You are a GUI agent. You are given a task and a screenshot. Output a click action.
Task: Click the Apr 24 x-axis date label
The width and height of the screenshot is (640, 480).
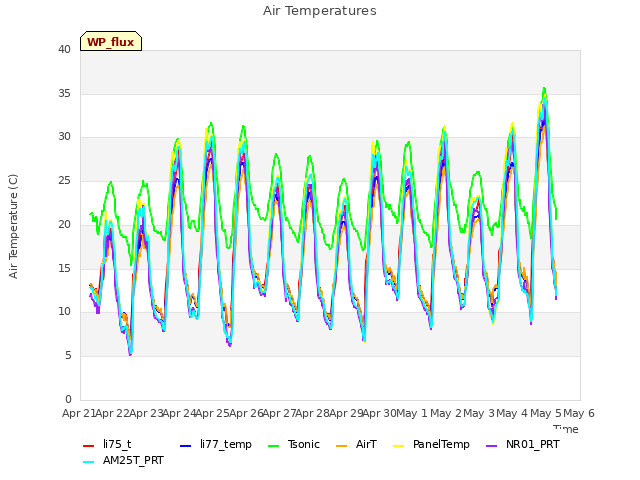pos(179,413)
